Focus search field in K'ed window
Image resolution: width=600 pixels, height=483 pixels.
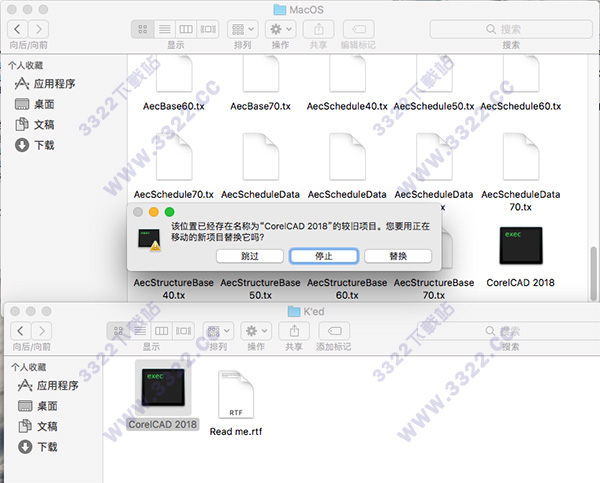(509, 331)
